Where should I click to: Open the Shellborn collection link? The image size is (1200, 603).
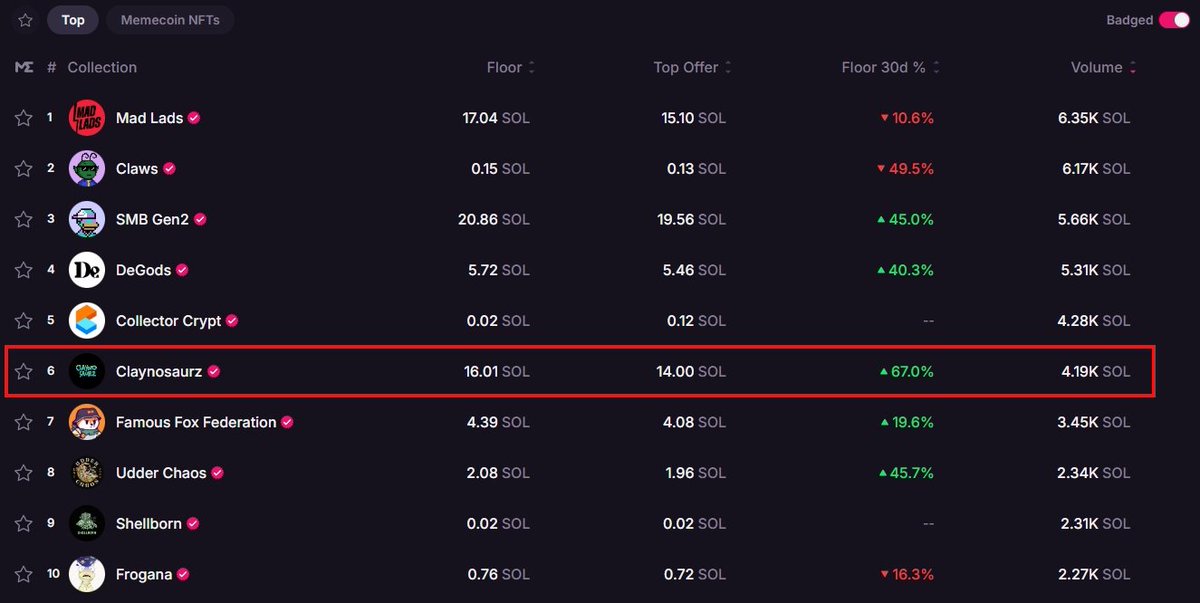tap(149, 523)
